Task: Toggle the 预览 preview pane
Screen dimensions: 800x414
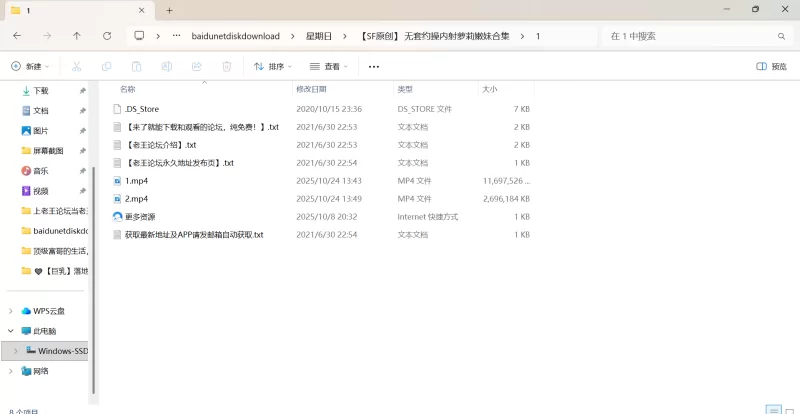Action: [x=771, y=66]
